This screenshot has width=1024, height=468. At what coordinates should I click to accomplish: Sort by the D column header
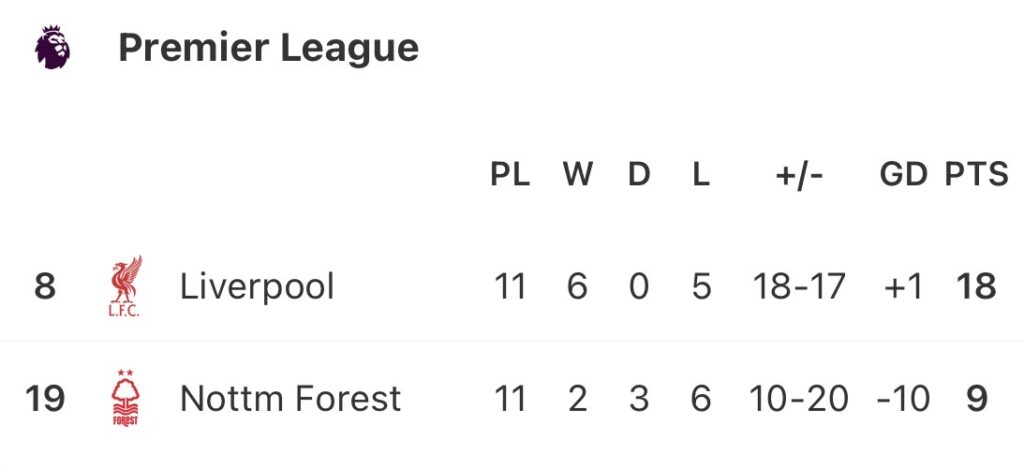click(639, 175)
